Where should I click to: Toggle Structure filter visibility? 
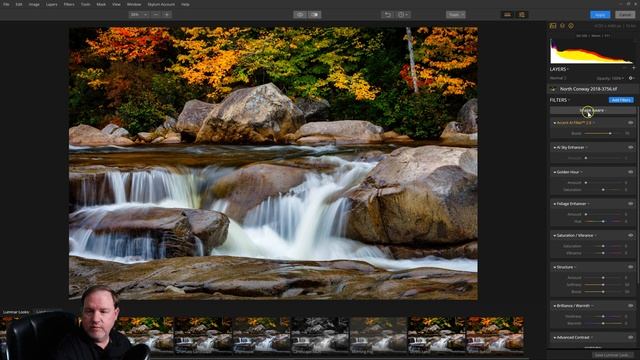pos(631,267)
